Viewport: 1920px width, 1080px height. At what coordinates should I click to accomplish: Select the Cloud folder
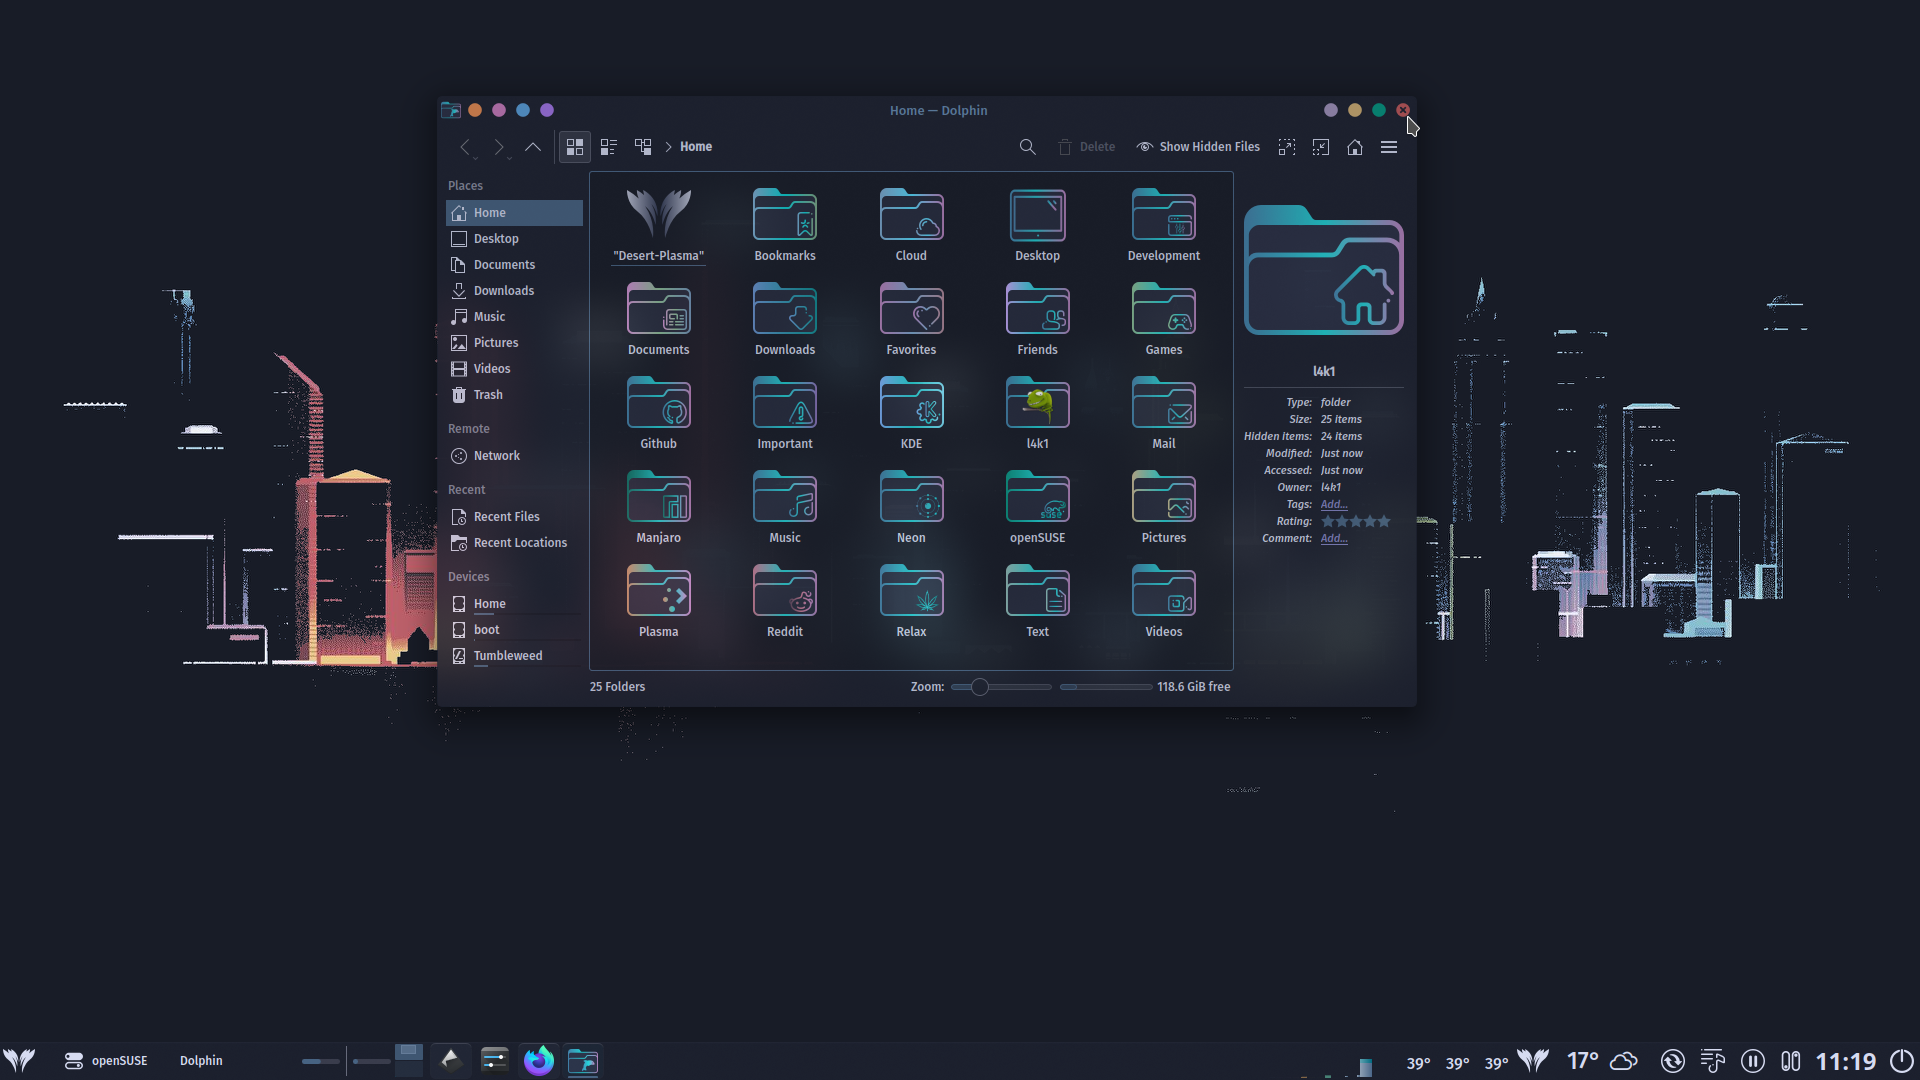tap(911, 225)
